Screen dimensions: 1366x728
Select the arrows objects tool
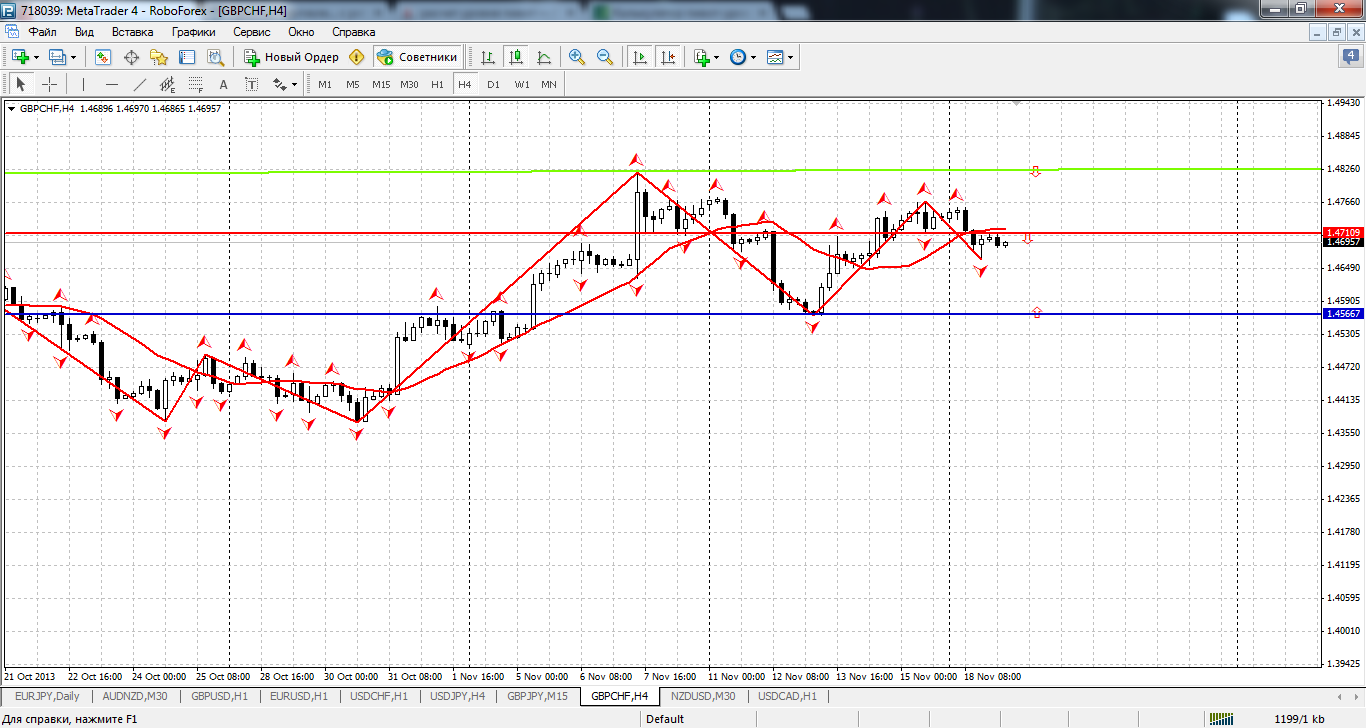(x=279, y=84)
